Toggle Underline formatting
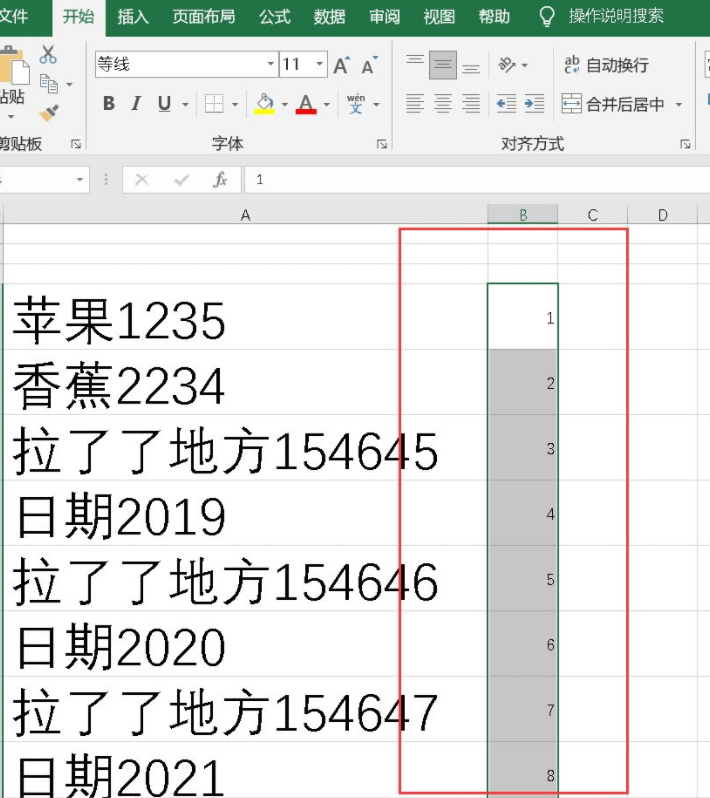The image size is (710, 798). pyautogui.click(x=164, y=104)
